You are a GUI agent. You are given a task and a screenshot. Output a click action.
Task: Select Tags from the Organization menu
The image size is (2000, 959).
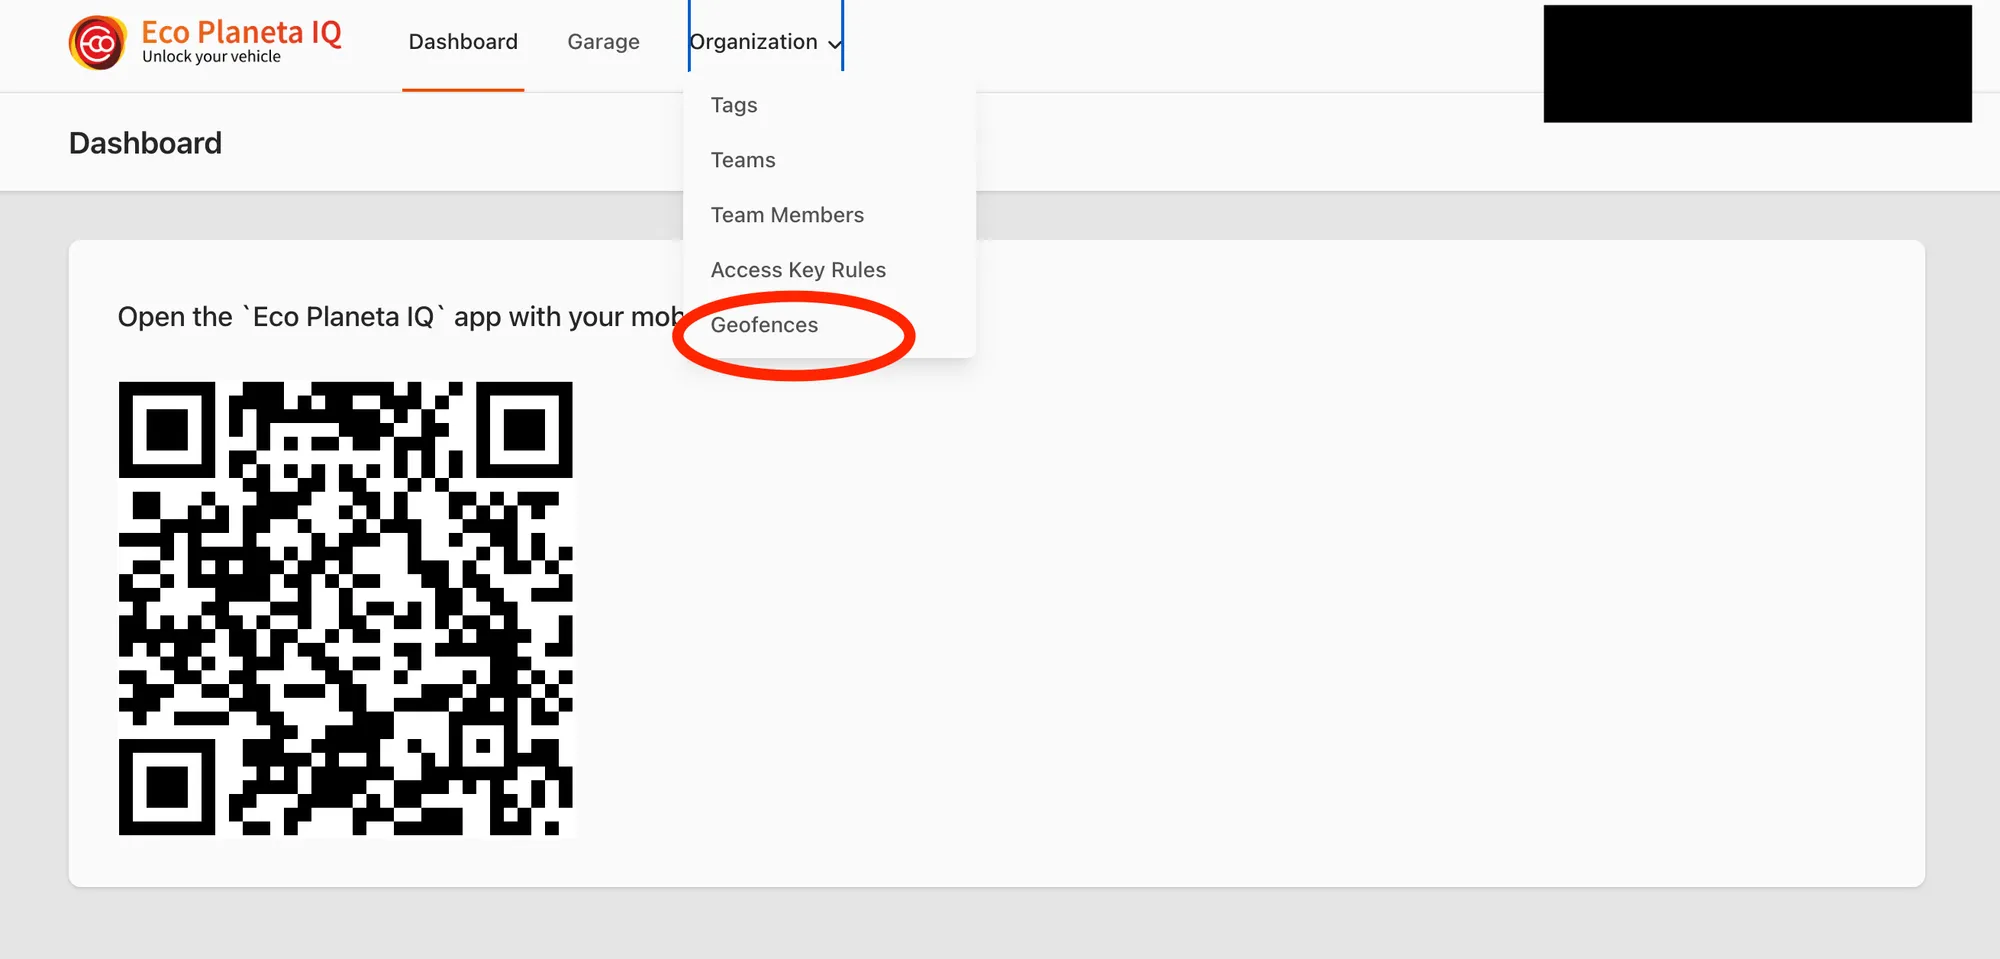[x=734, y=105]
